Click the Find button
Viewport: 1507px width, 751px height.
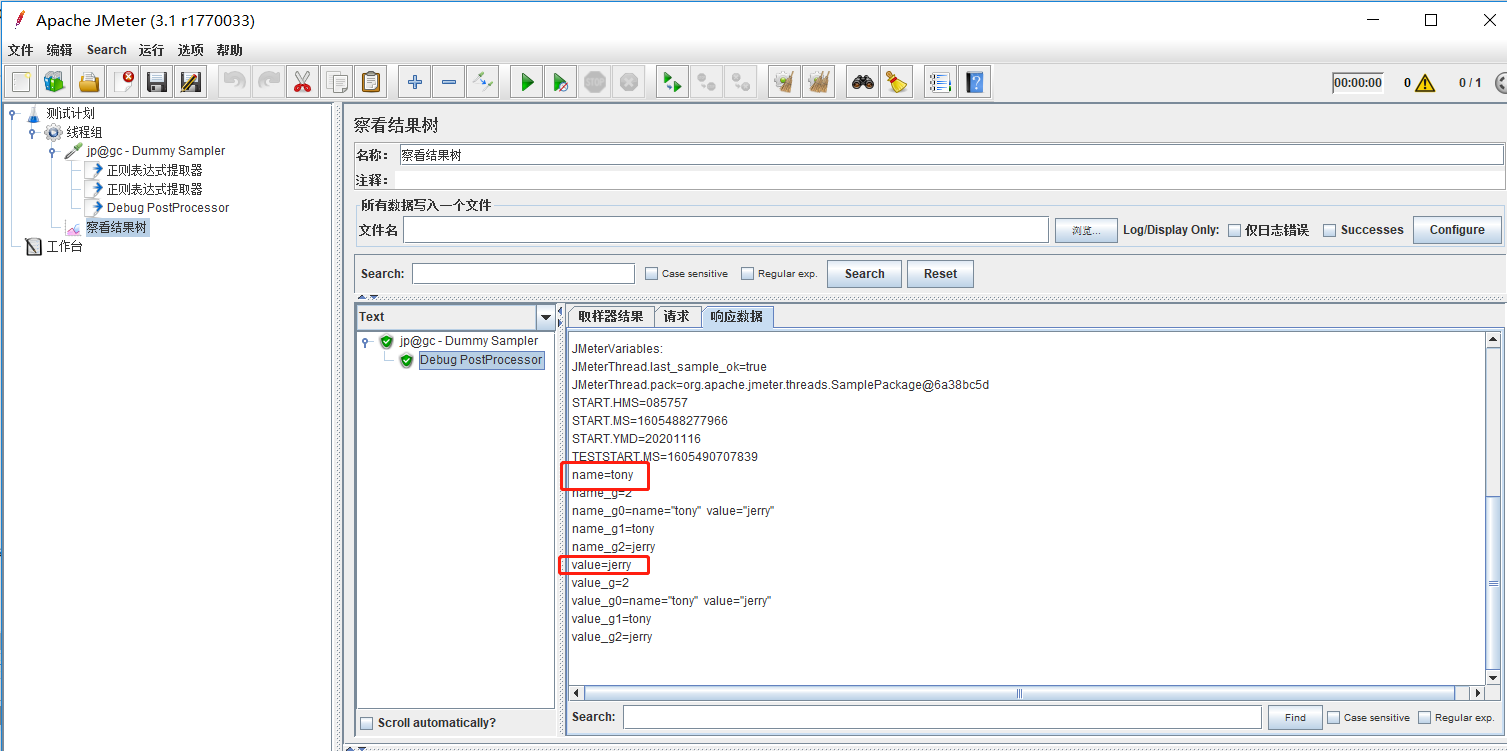[1295, 718]
